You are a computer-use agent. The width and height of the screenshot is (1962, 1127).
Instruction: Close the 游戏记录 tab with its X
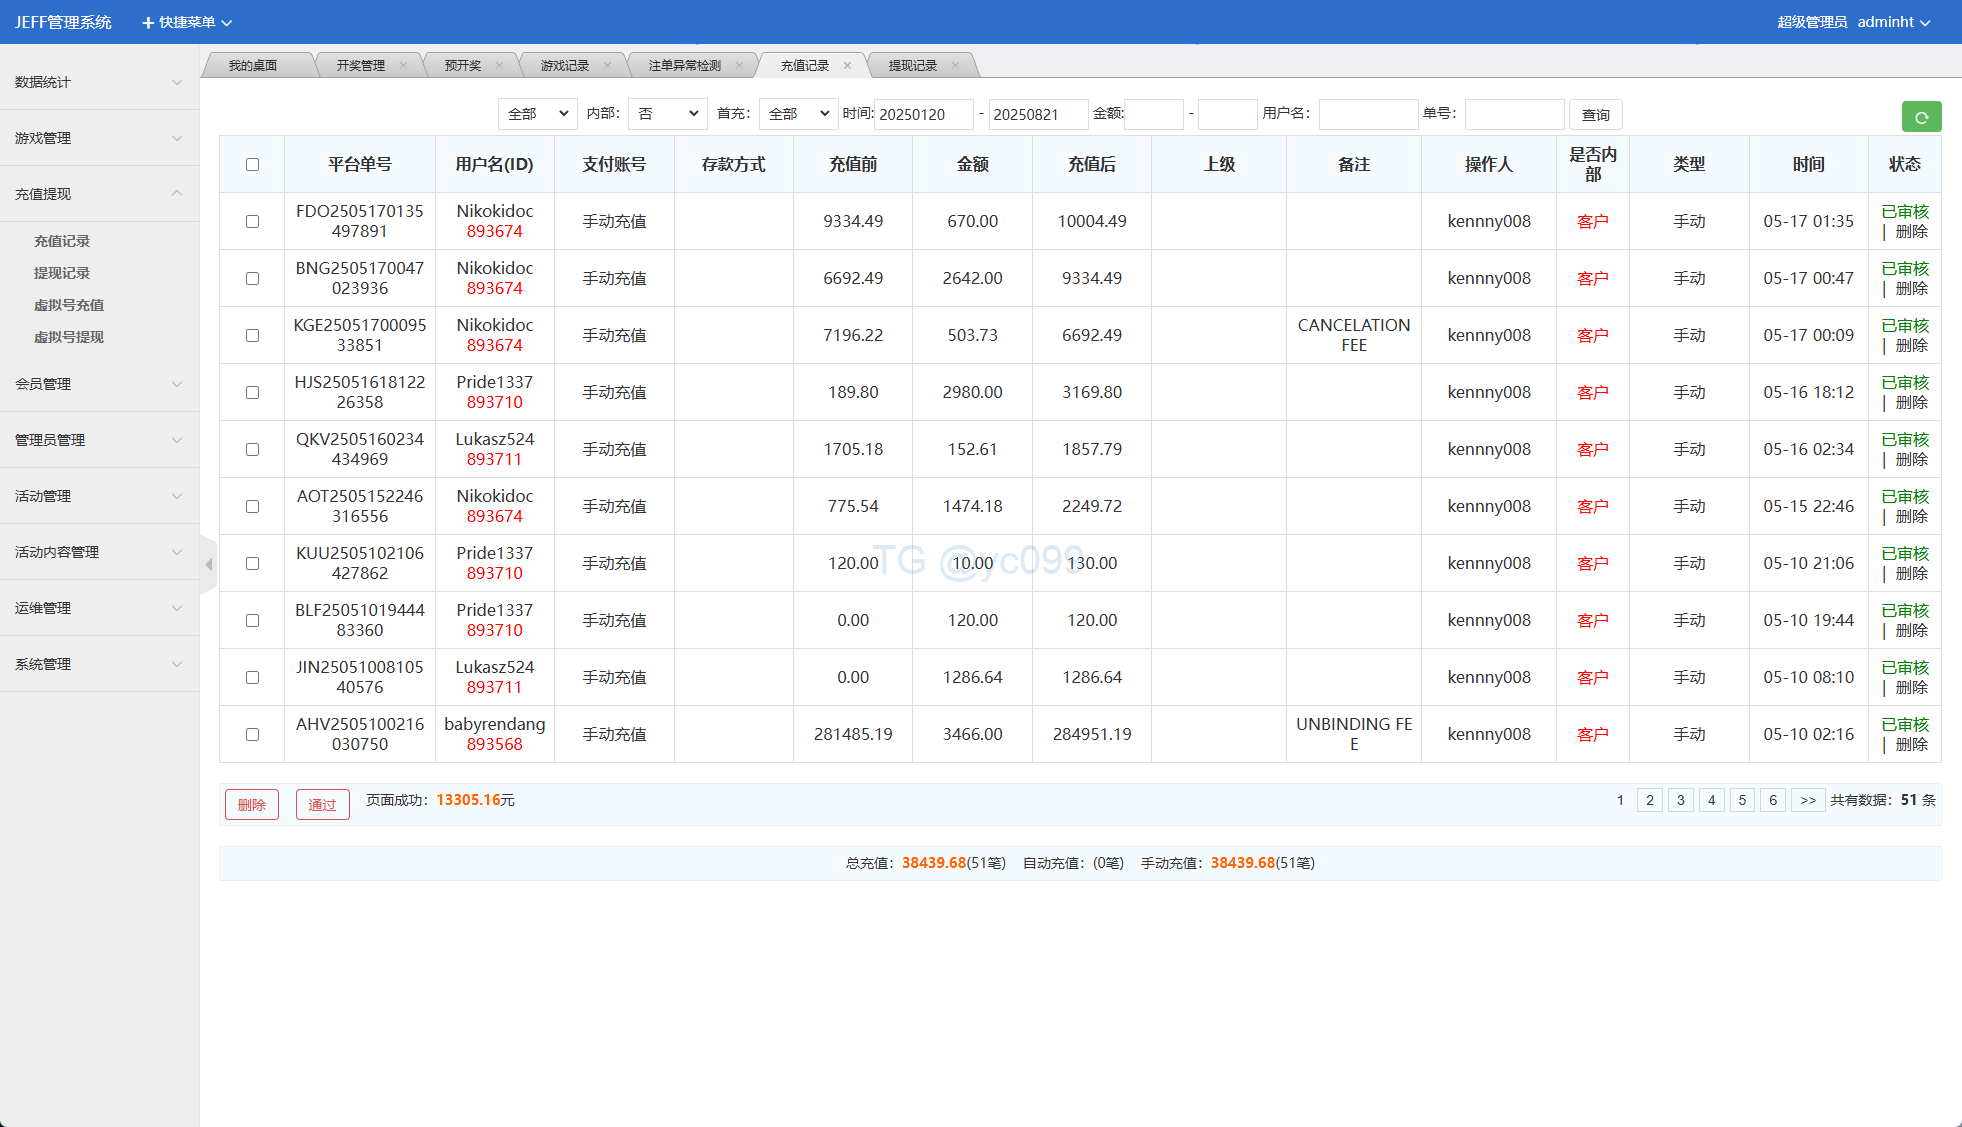coord(607,66)
